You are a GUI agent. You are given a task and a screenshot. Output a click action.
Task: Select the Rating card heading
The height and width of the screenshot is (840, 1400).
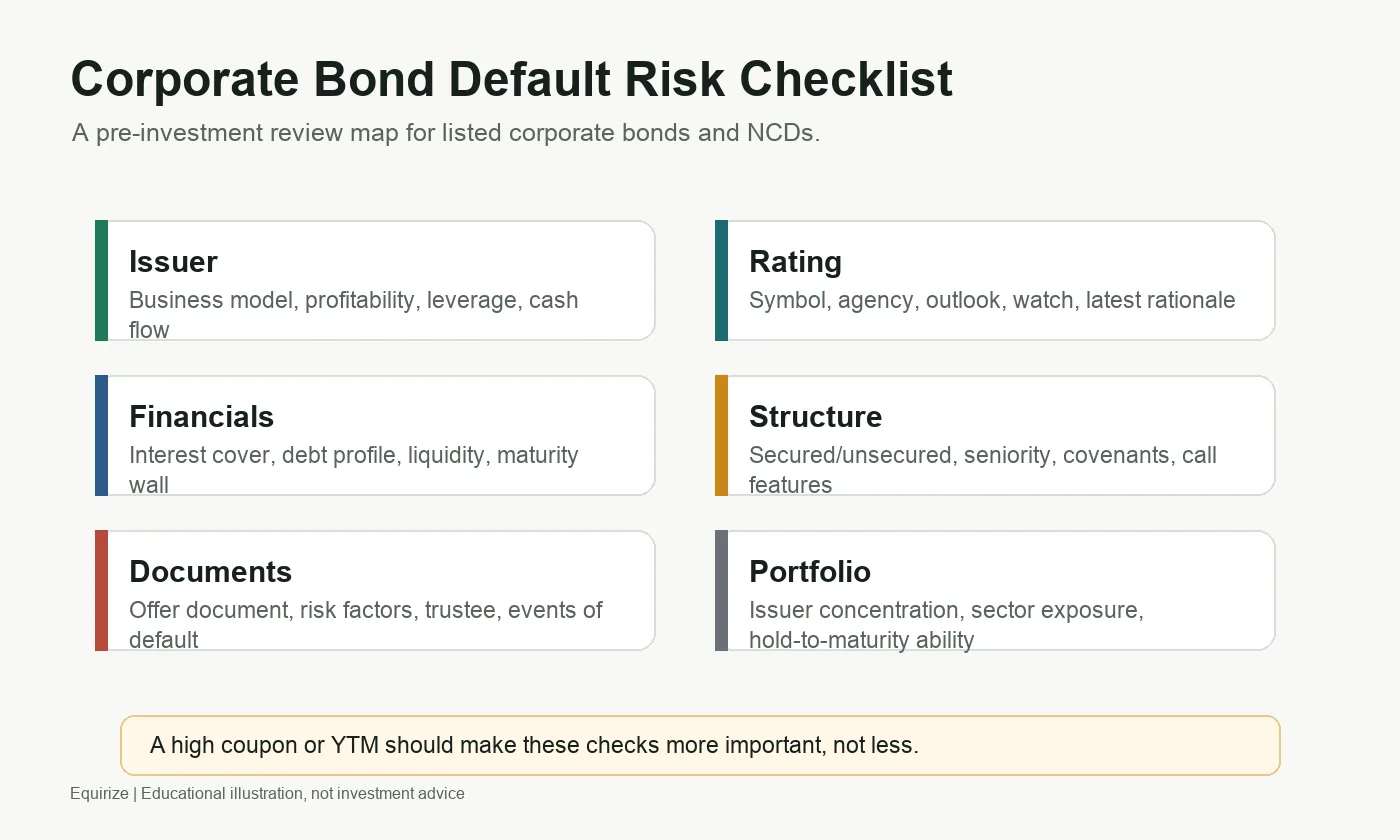(795, 262)
